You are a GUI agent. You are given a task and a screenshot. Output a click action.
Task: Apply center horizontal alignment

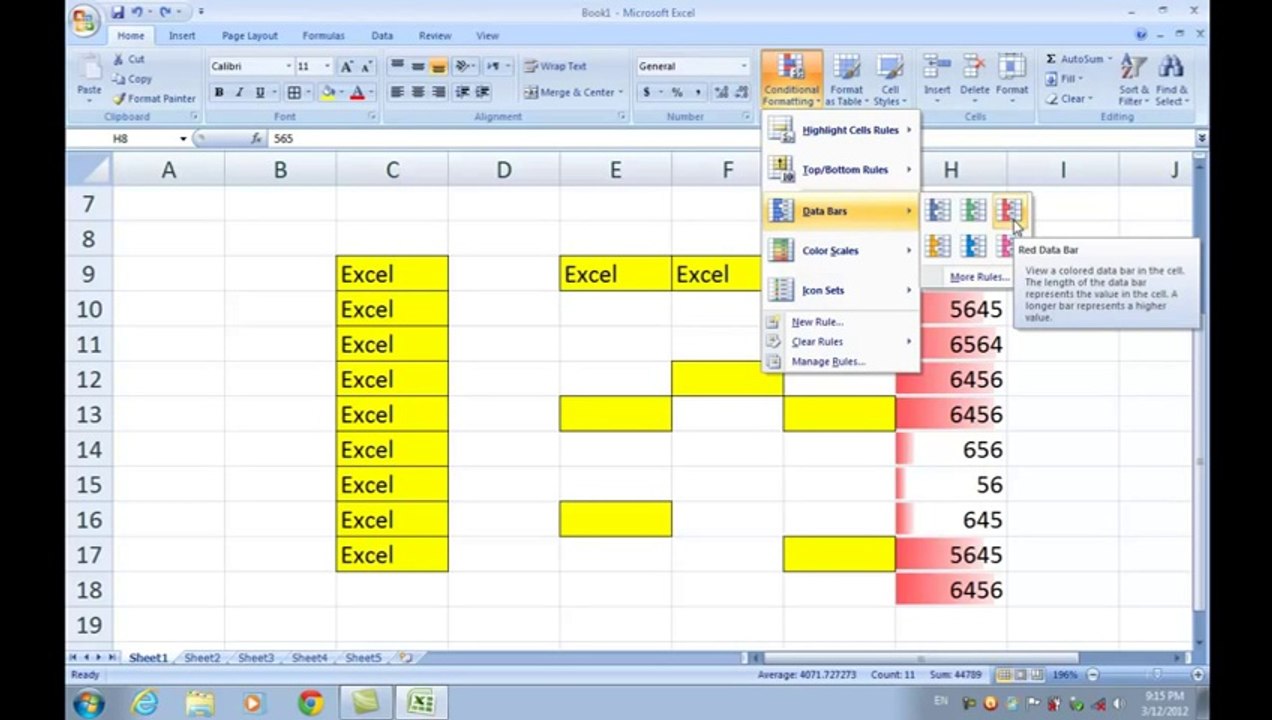(x=418, y=92)
